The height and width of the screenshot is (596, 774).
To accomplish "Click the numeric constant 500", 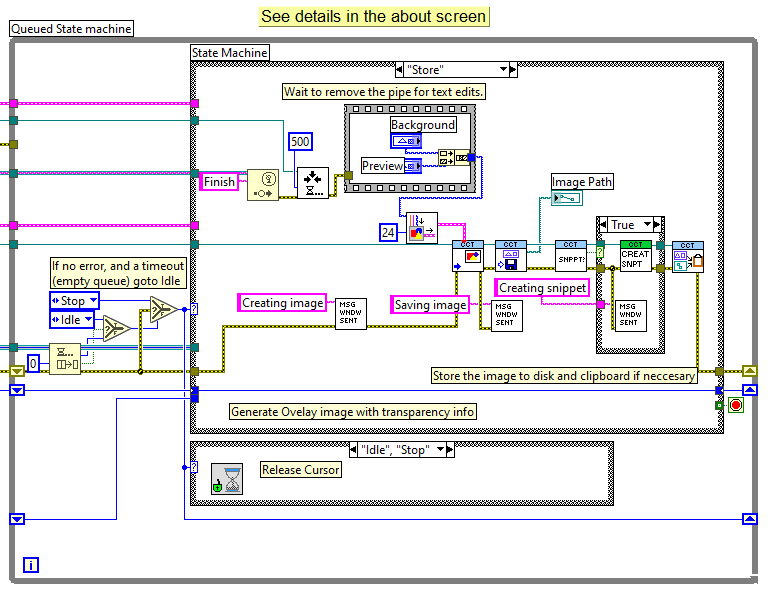I will pos(300,142).
